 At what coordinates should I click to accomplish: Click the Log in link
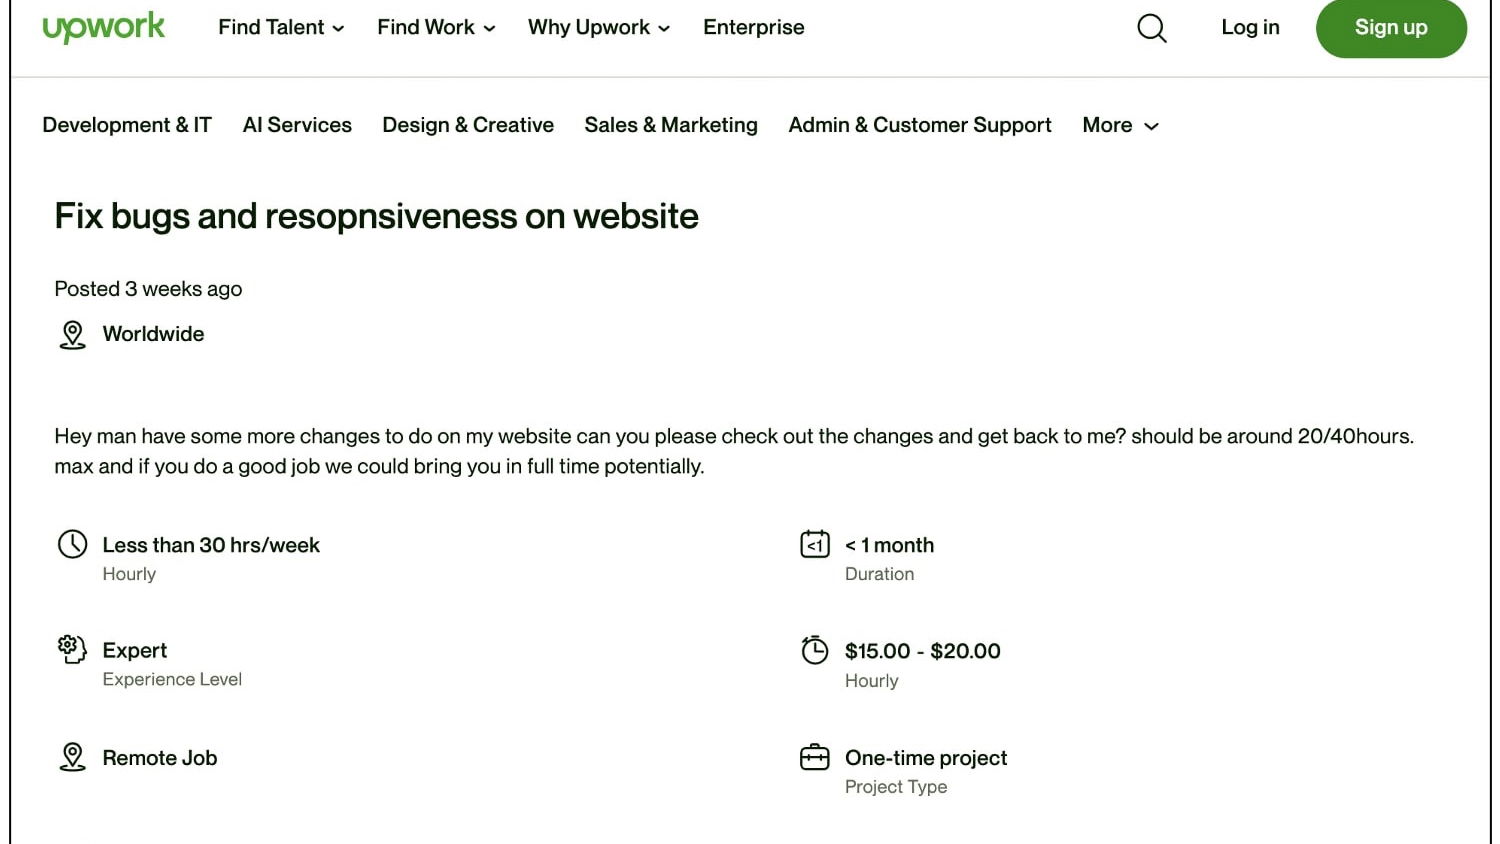[1250, 28]
